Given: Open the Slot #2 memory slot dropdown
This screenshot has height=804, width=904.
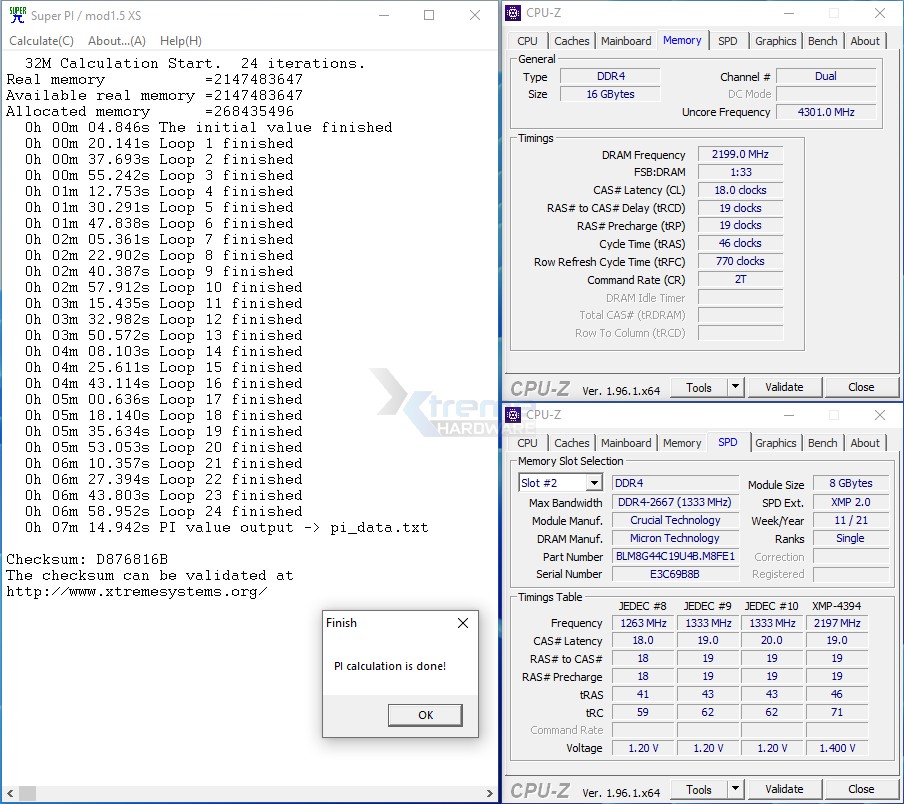Looking at the screenshot, I should tap(594, 483).
